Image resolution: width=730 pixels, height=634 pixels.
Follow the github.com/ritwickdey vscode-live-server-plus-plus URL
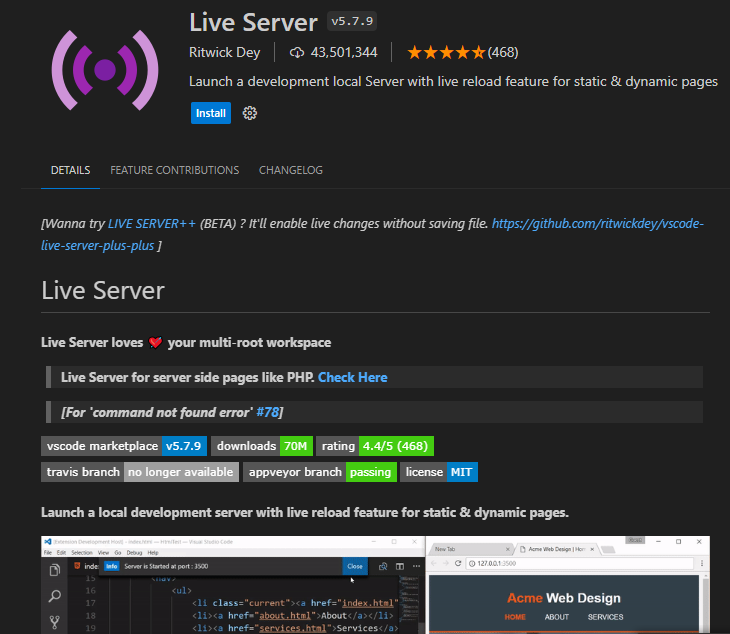click(598, 224)
